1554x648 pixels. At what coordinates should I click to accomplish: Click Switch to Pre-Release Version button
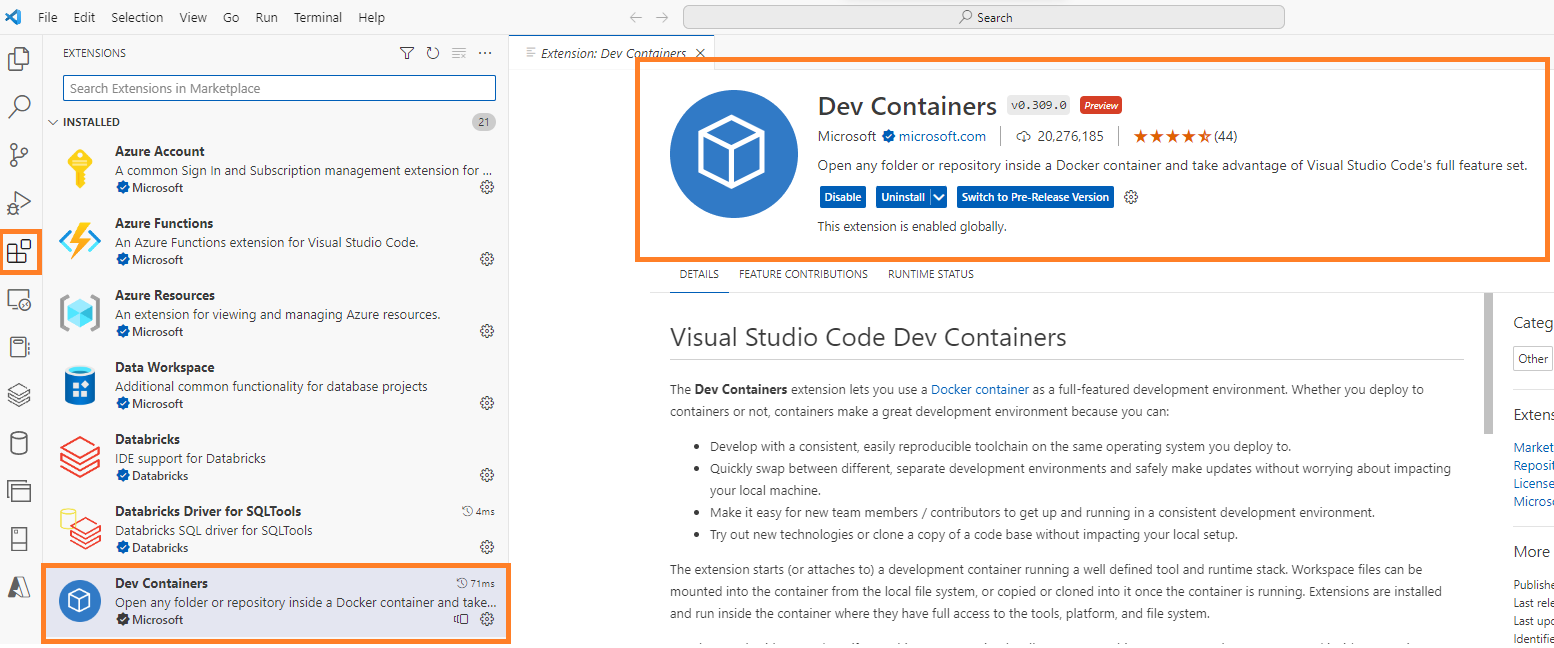(1035, 197)
